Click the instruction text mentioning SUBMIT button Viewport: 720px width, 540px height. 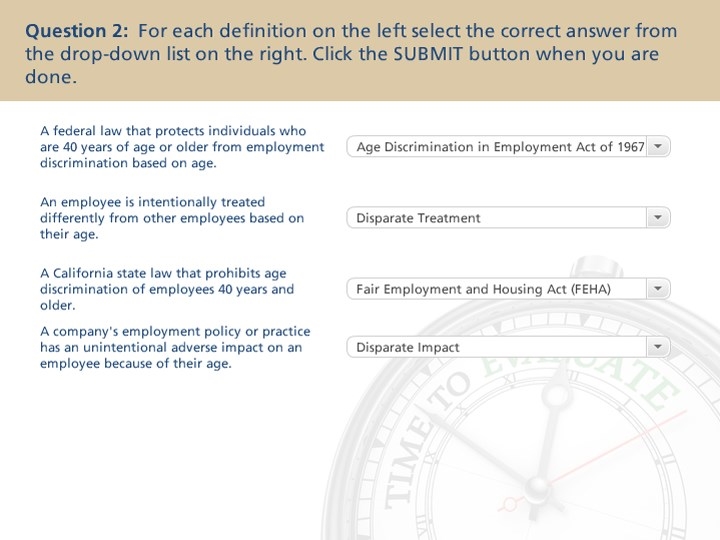pyautogui.click(x=351, y=54)
